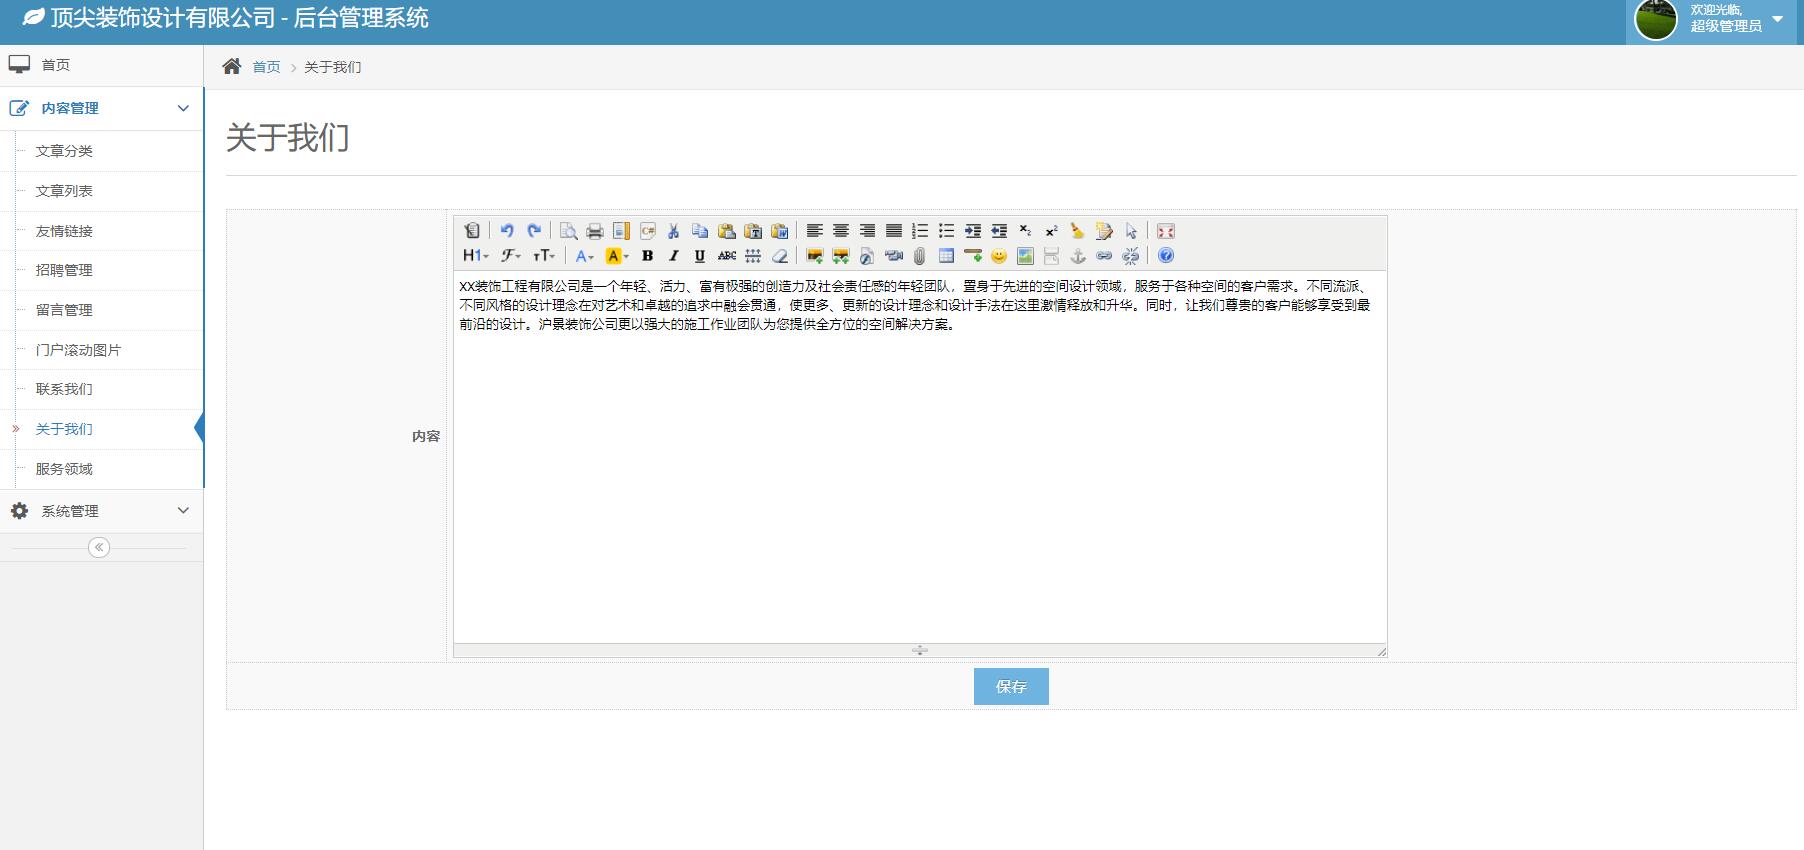This screenshot has width=1804, height=850.
Task: Open the text color picker
Action: [585, 256]
